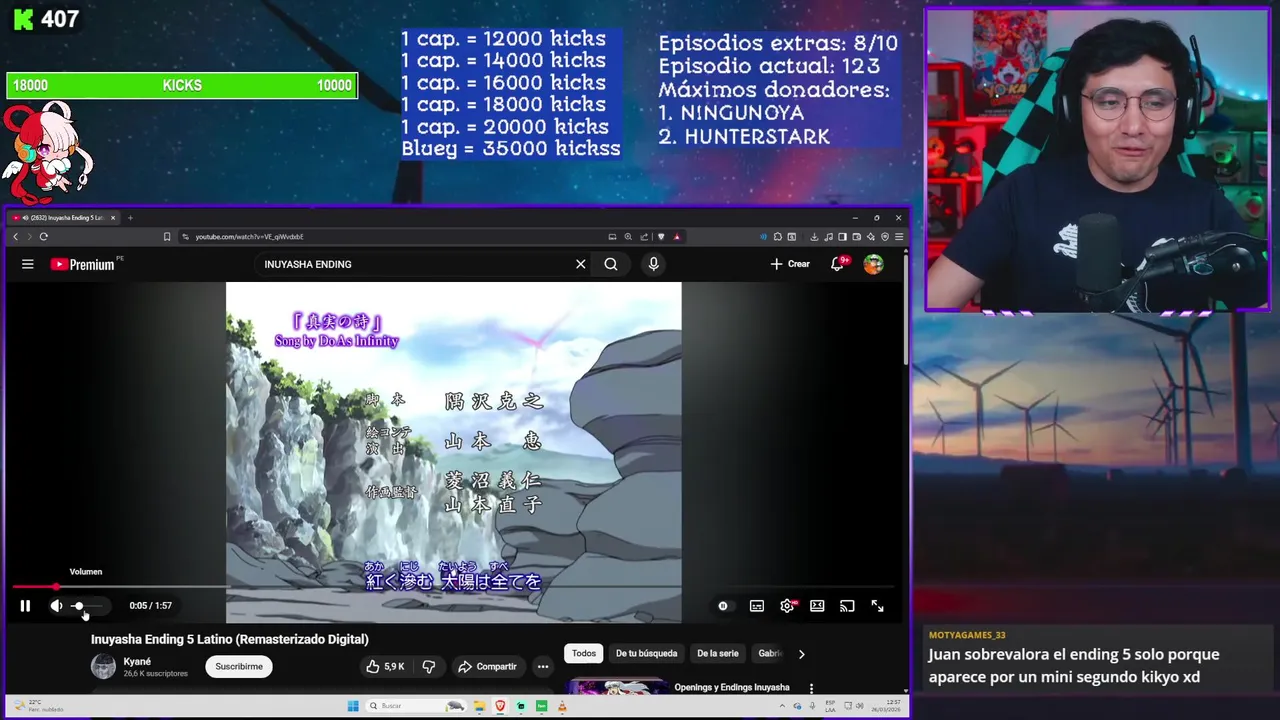Open the player settings gear

tap(788, 606)
